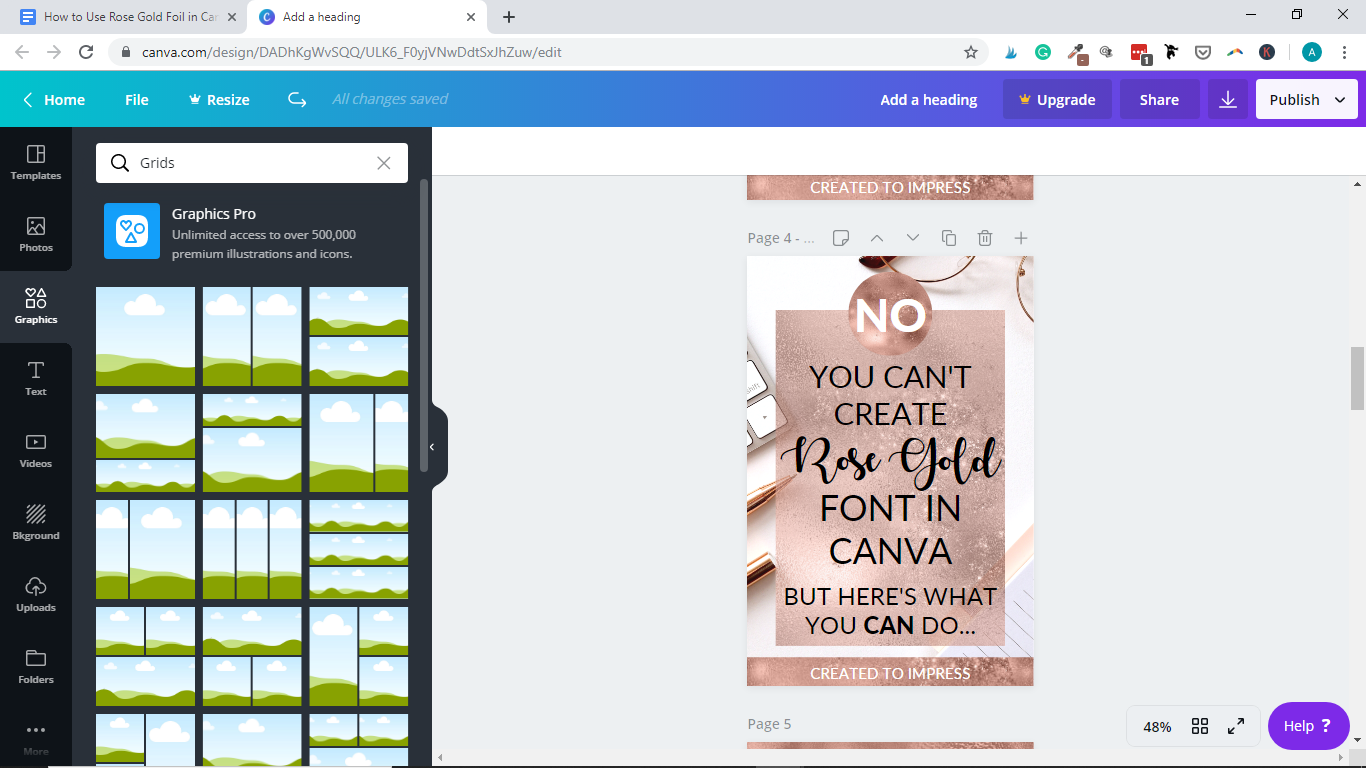The height and width of the screenshot is (768, 1366).
Task: Open the Templates panel in the sidebar
Action: point(36,162)
